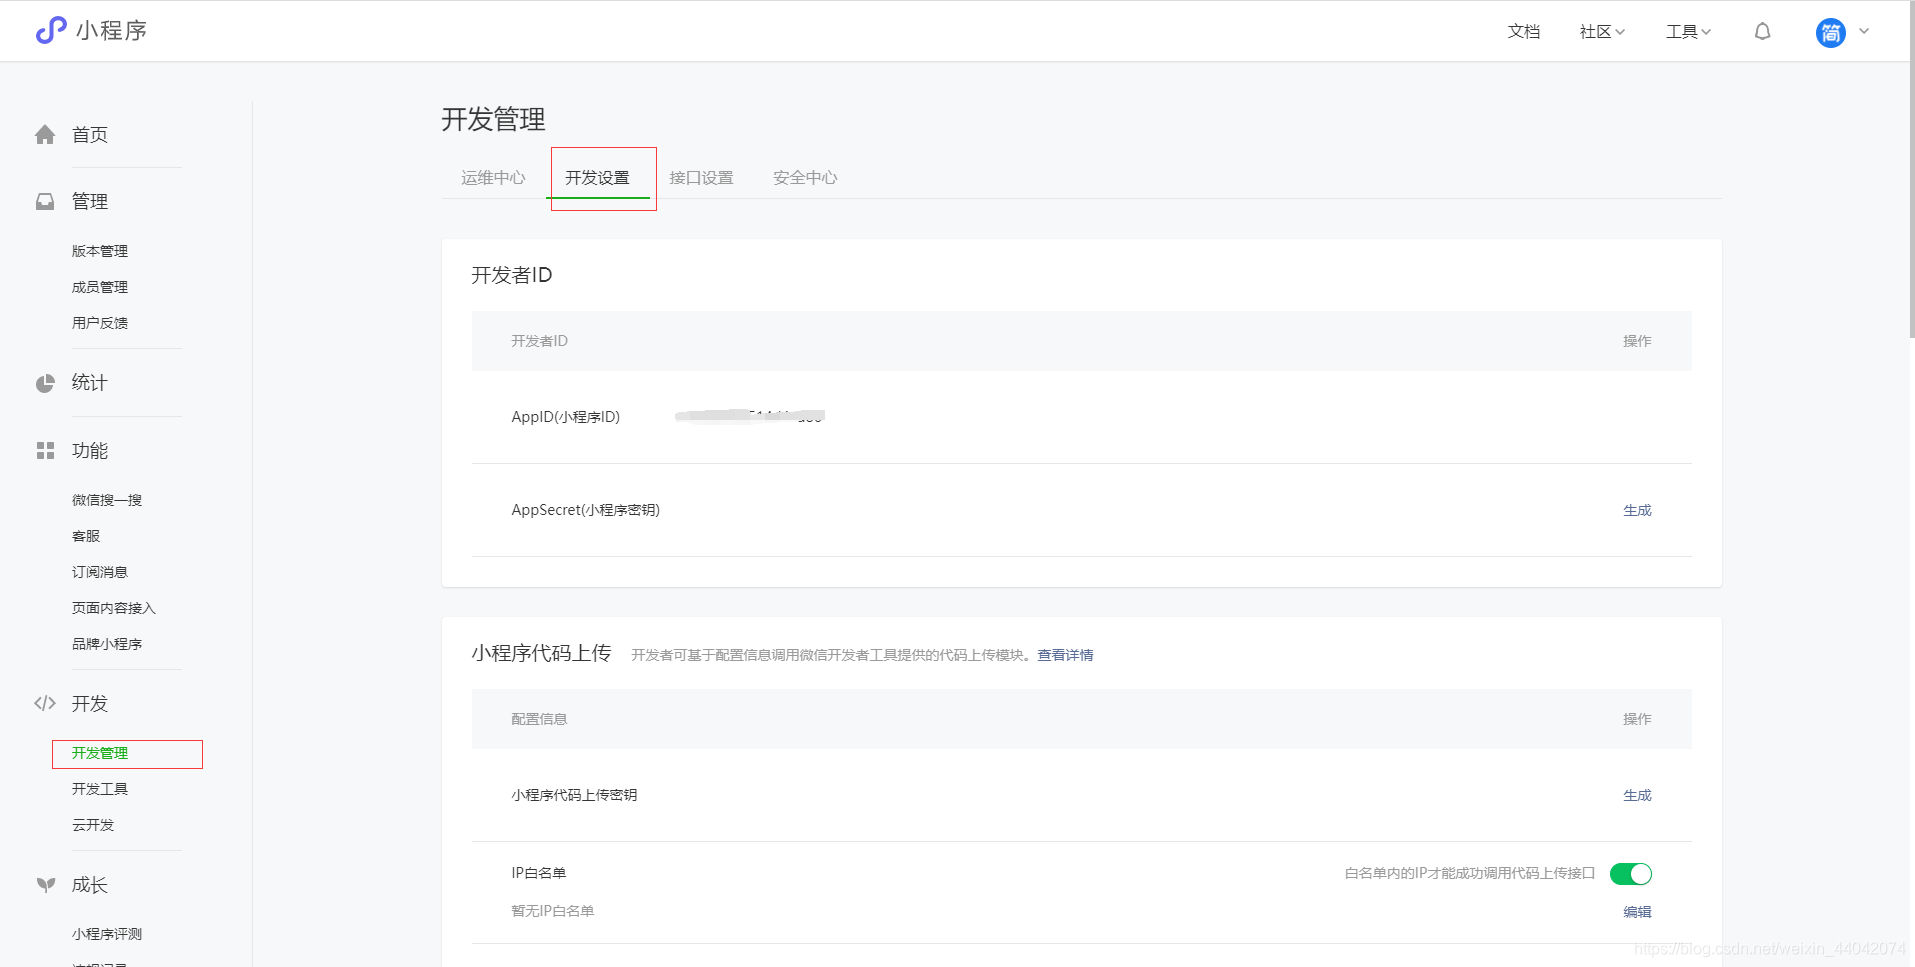This screenshot has height=967, width=1915.
Task: Open 用户反馈 in the sidebar
Action: click(x=100, y=323)
